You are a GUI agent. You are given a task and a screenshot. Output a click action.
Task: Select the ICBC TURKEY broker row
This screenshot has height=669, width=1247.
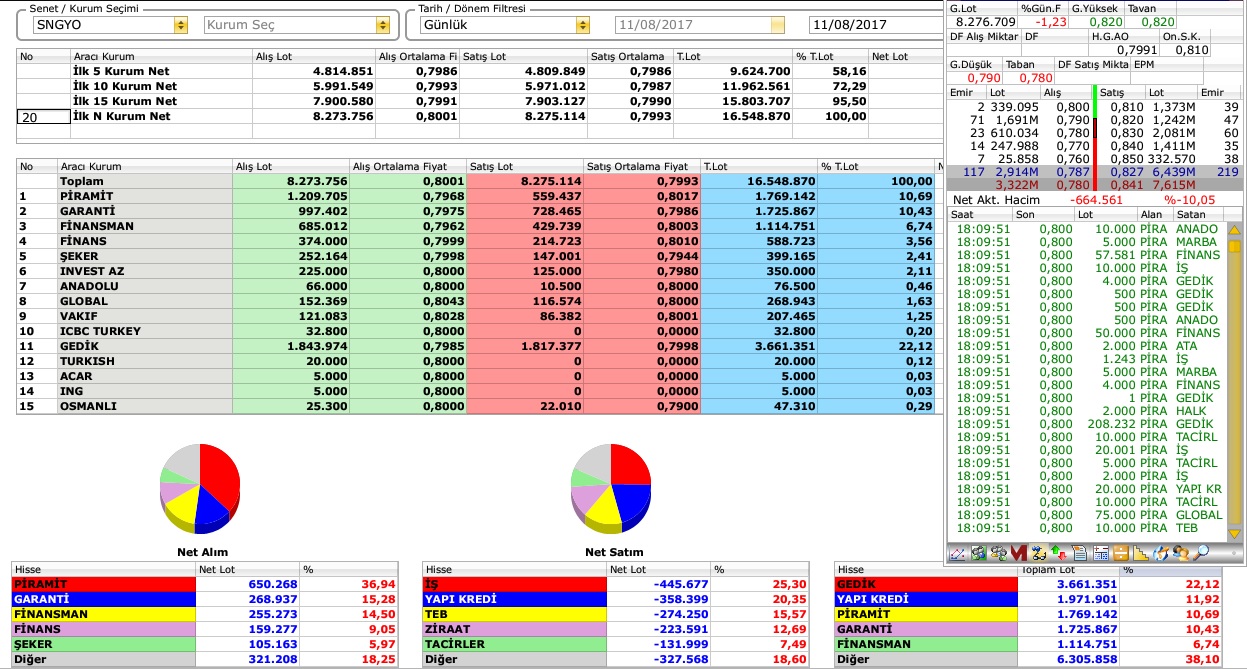tap(476, 331)
